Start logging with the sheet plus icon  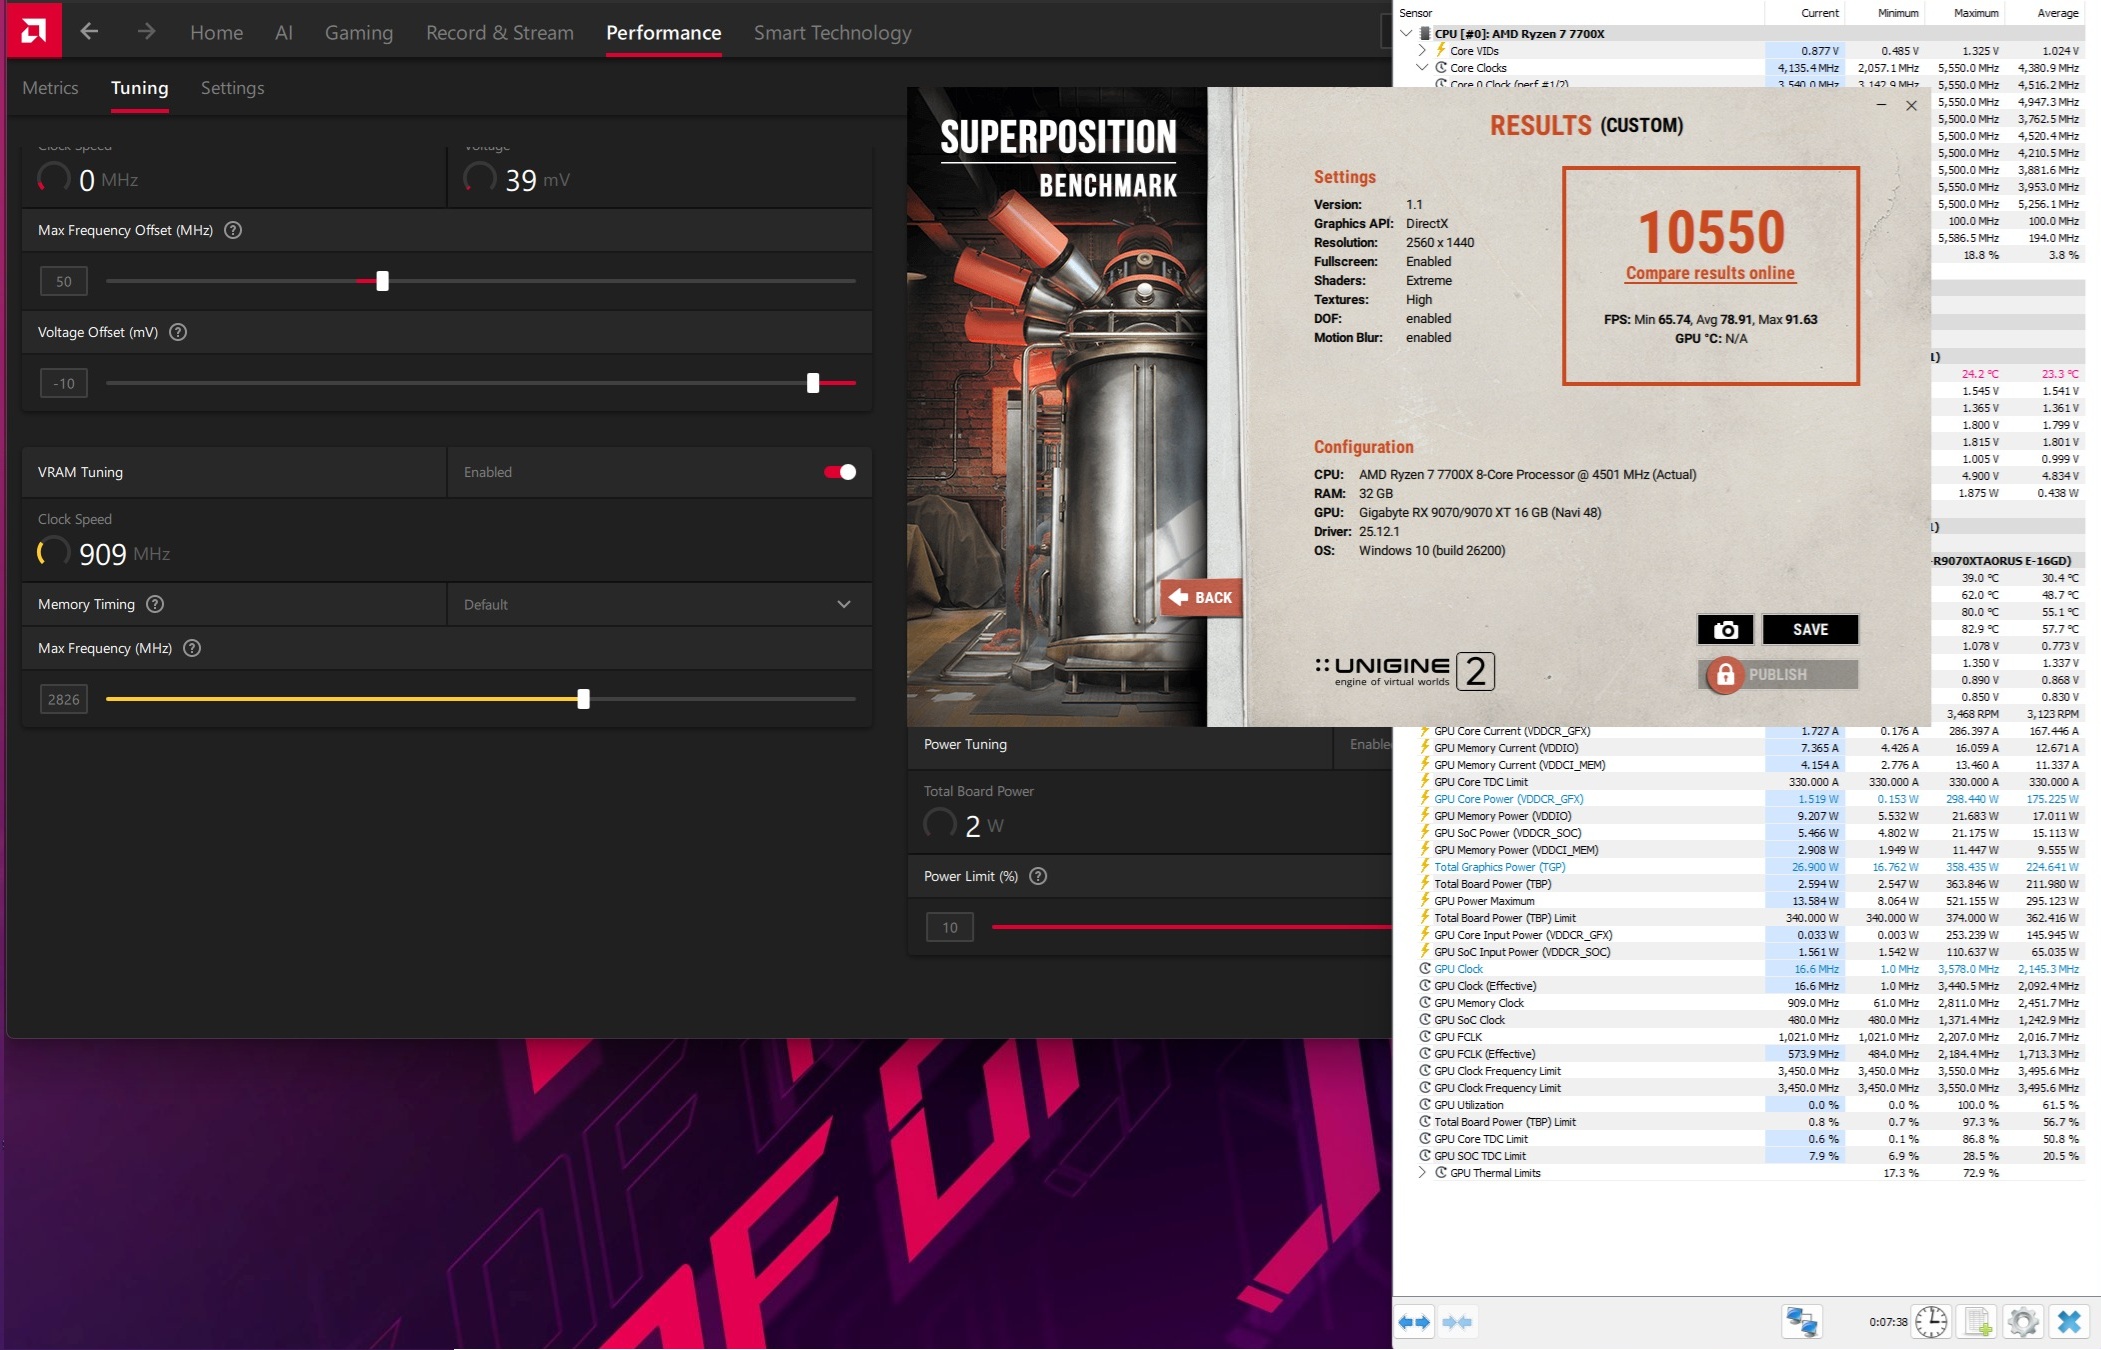click(1977, 1322)
